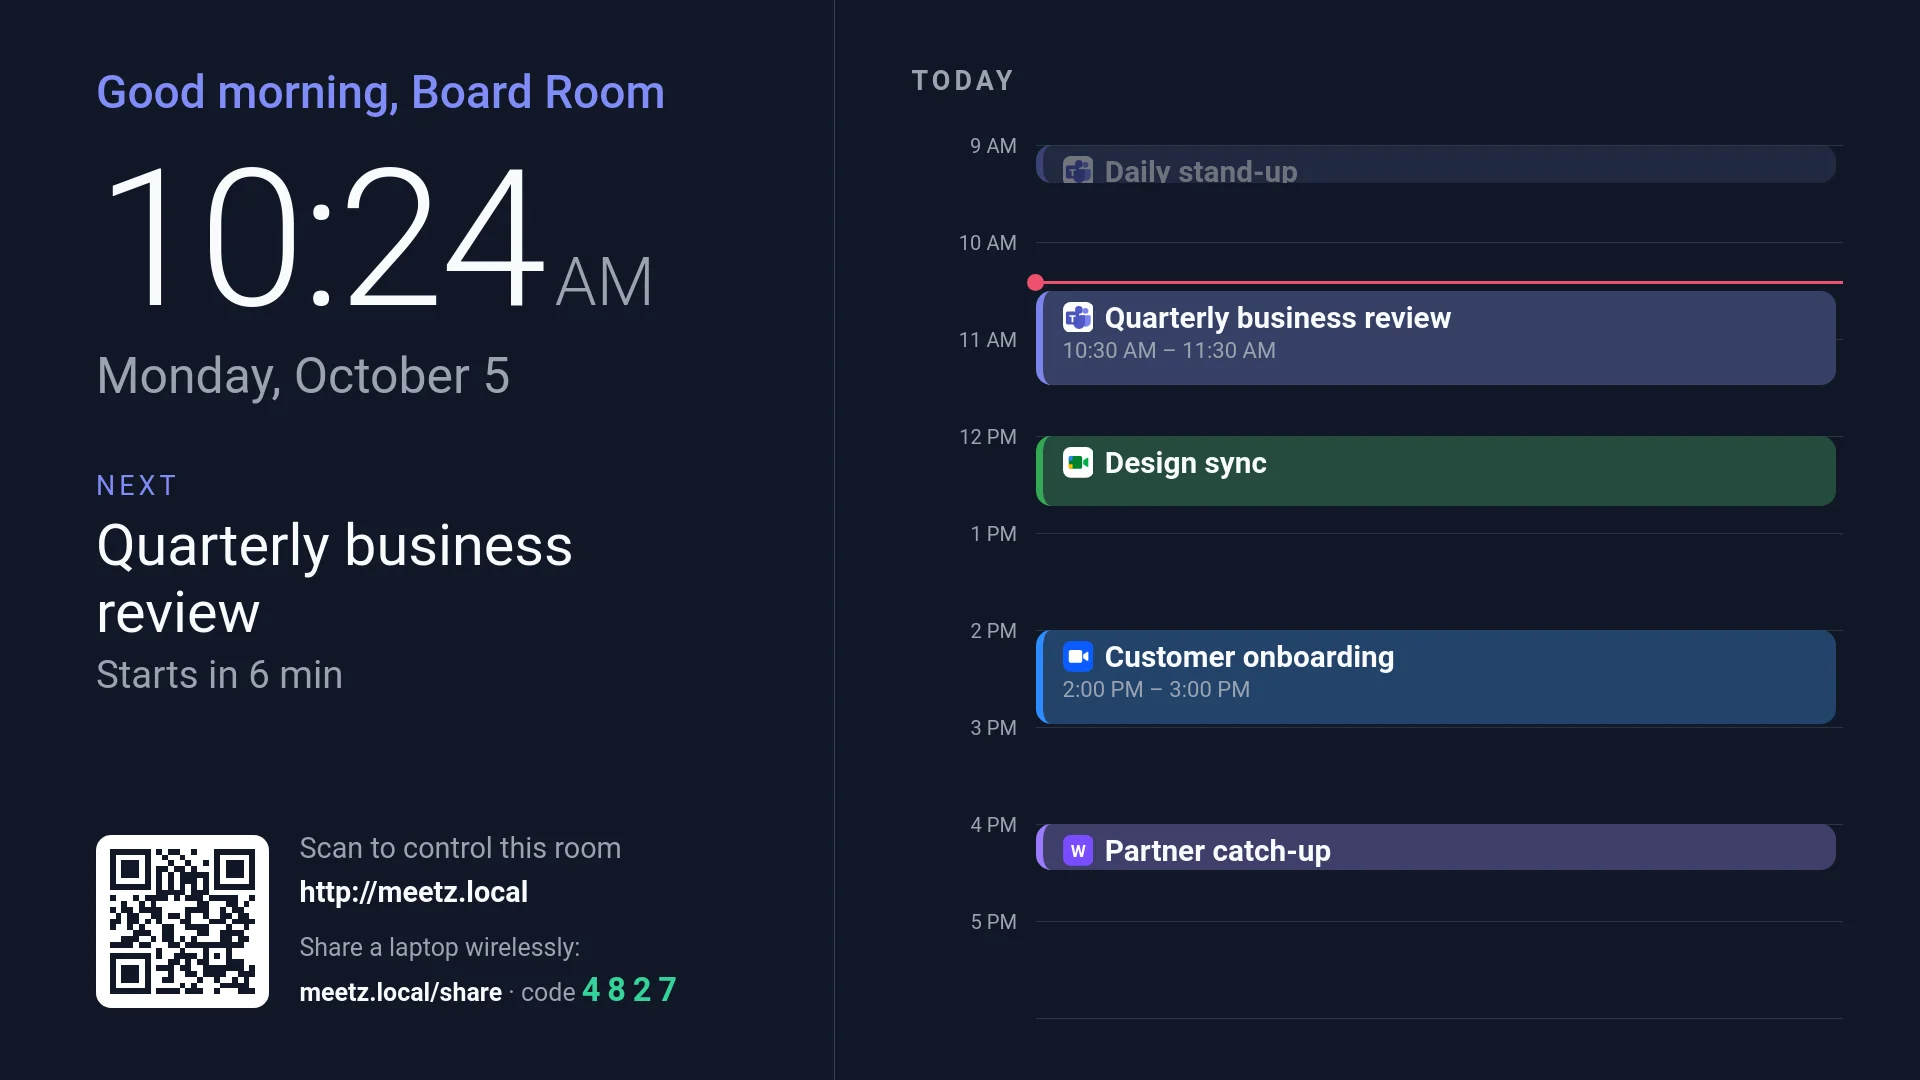
Task: Open the Customer onboarding event card
Action: 1436,677
